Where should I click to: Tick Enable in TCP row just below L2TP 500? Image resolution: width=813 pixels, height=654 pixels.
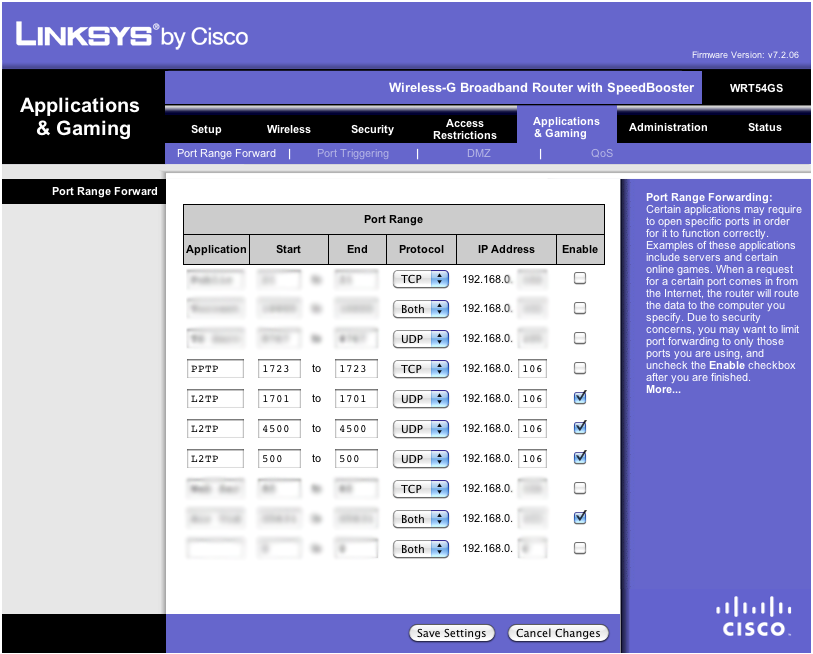580,488
